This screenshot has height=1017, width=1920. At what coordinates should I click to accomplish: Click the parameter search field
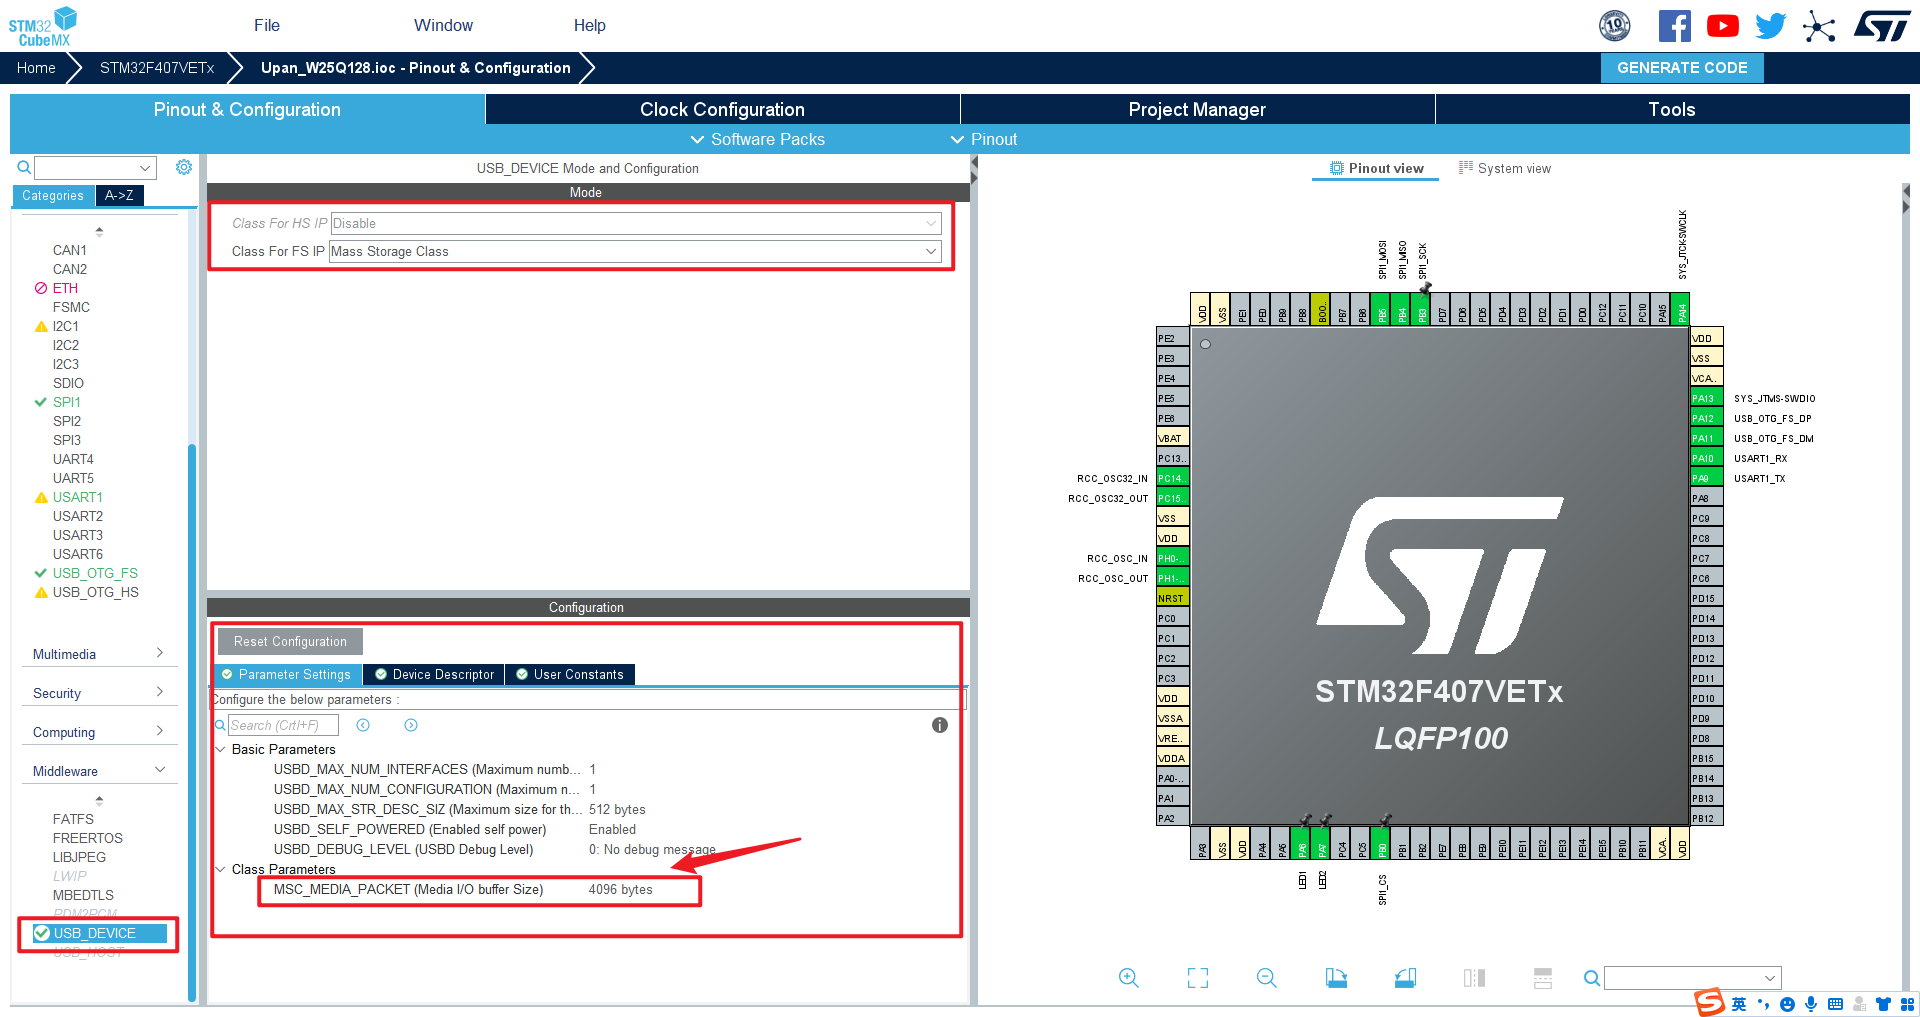(x=285, y=724)
